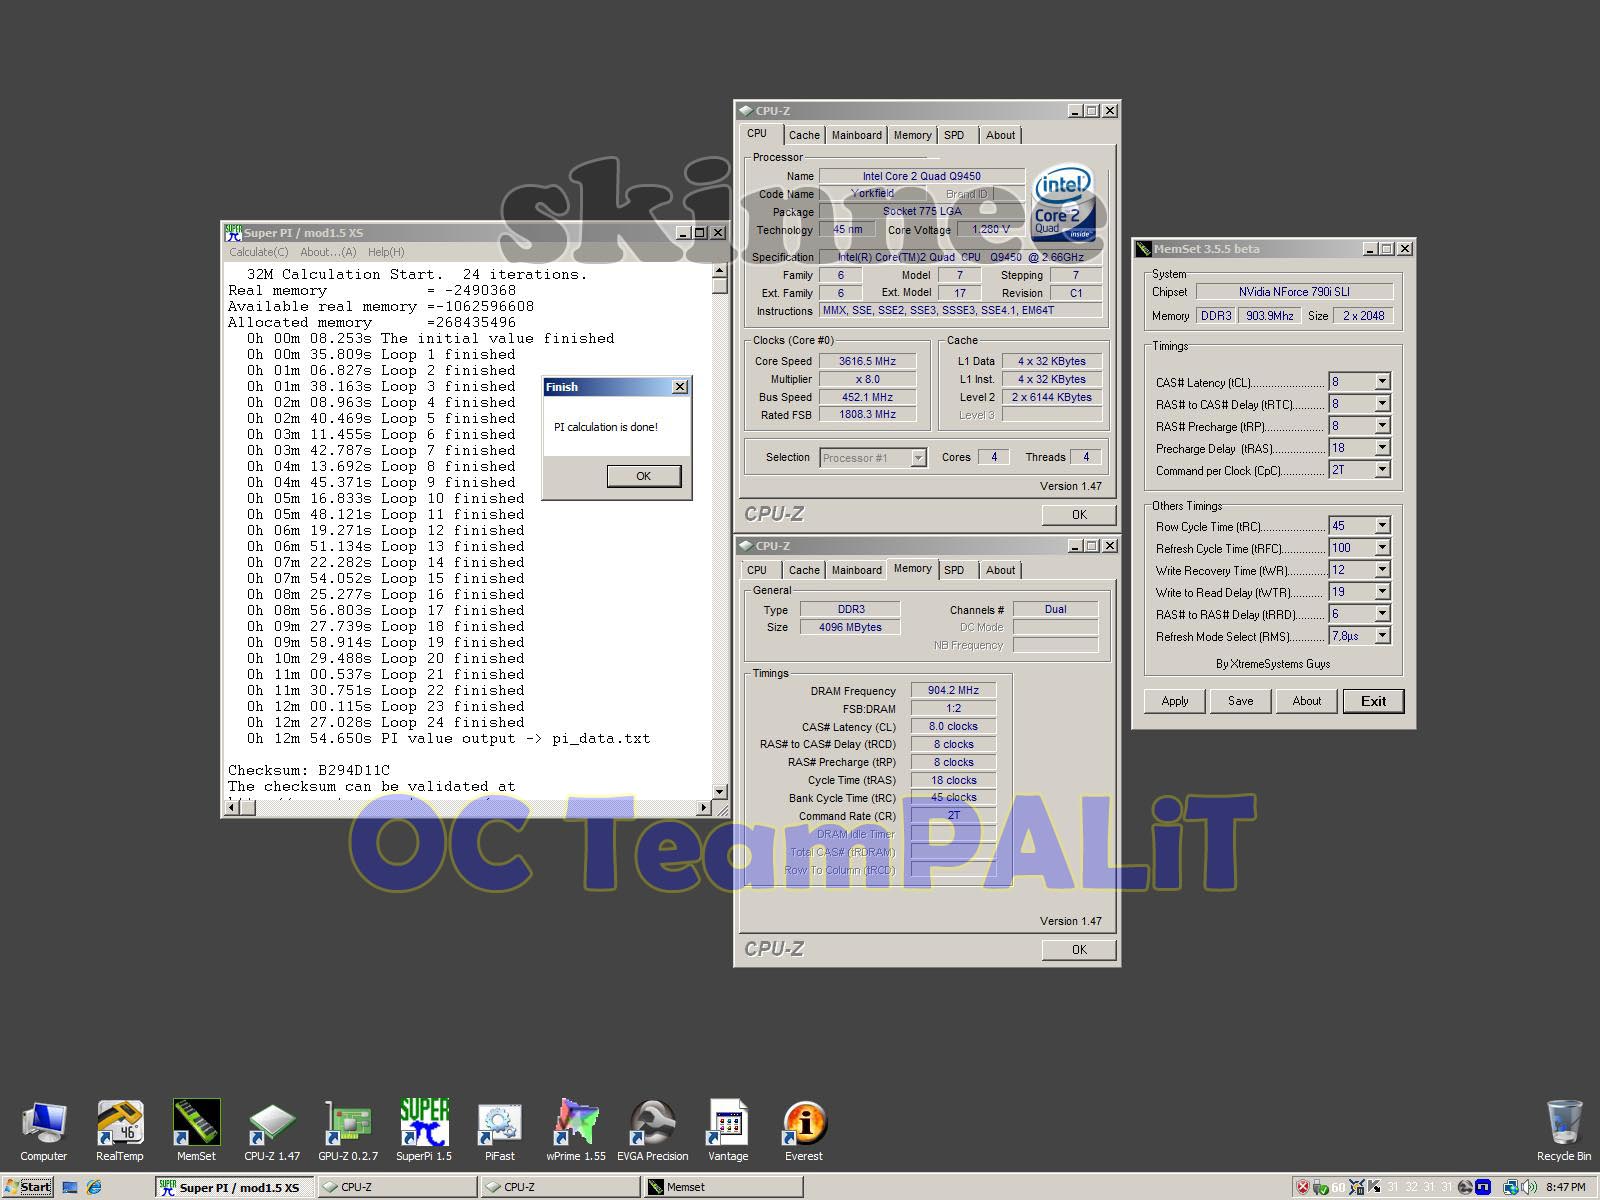Viewport: 1600px width, 1200px height.
Task: Click the Checksum: B294D11C line in Super PI
Action: click(309, 771)
